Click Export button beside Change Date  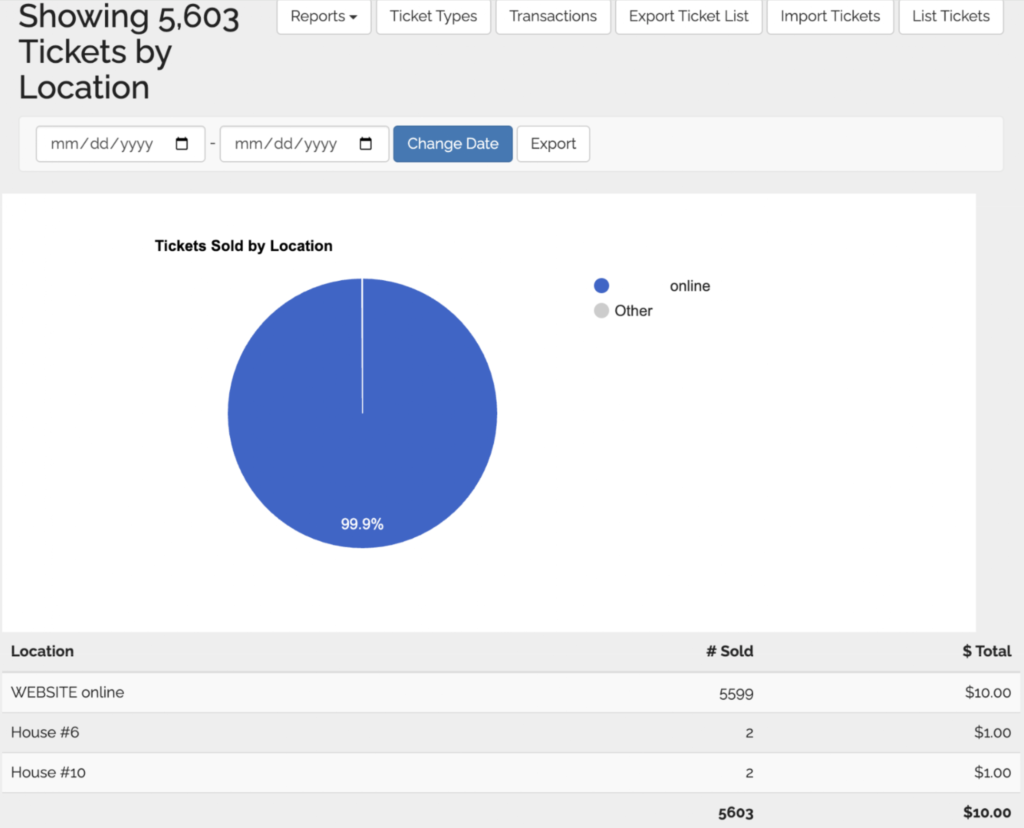tap(553, 144)
